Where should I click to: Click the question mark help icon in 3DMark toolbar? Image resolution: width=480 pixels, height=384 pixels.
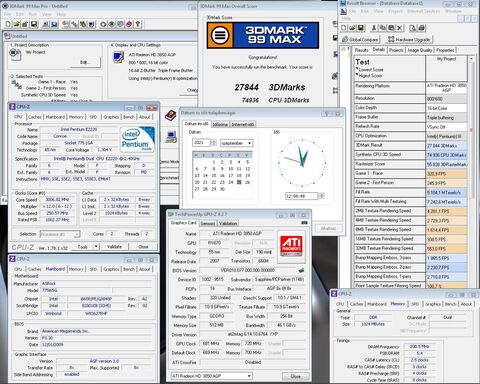138,24
